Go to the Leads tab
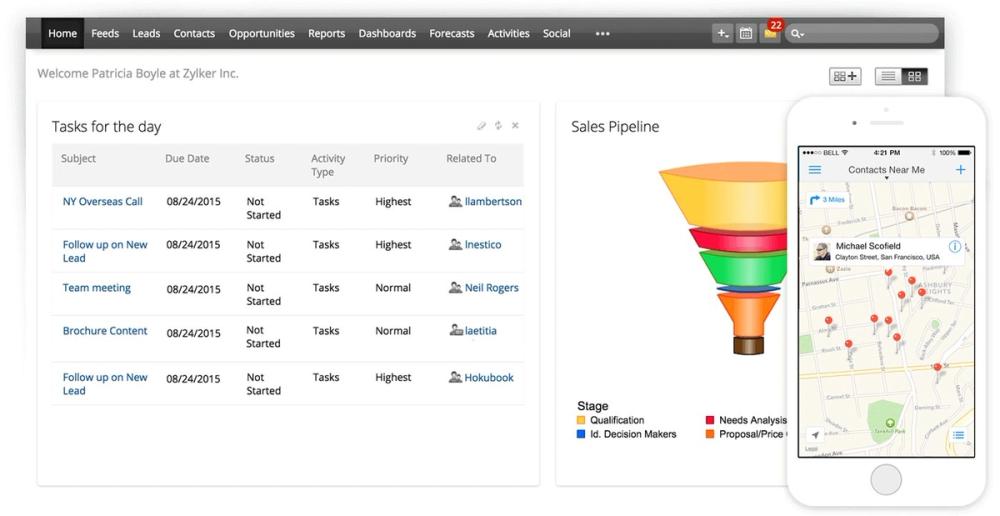Viewport: 1000px width, 516px height. pos(146,33)
